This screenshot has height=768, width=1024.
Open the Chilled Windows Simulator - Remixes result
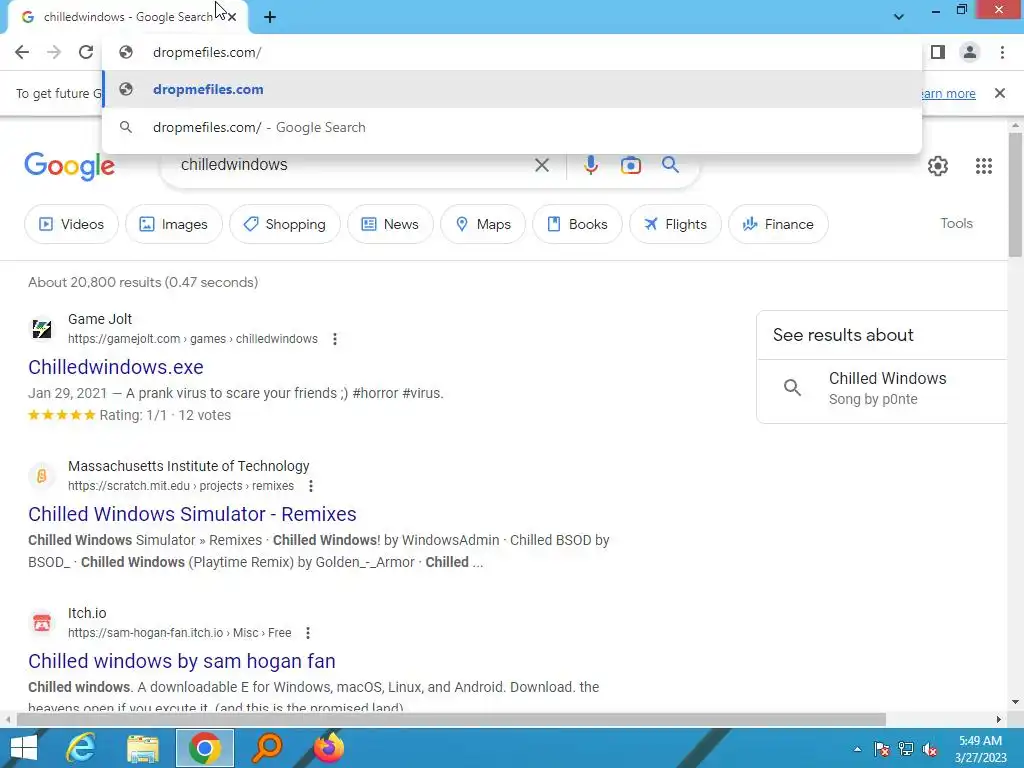(192, 514)
